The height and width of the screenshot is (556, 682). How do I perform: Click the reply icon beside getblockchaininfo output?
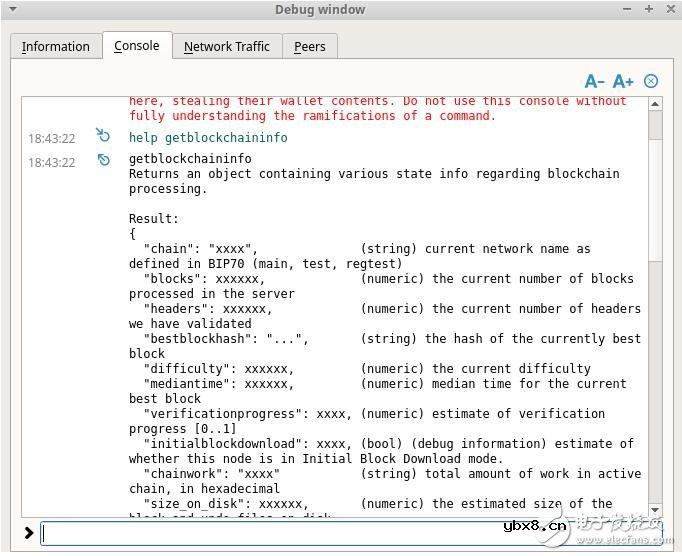[103, 160]
